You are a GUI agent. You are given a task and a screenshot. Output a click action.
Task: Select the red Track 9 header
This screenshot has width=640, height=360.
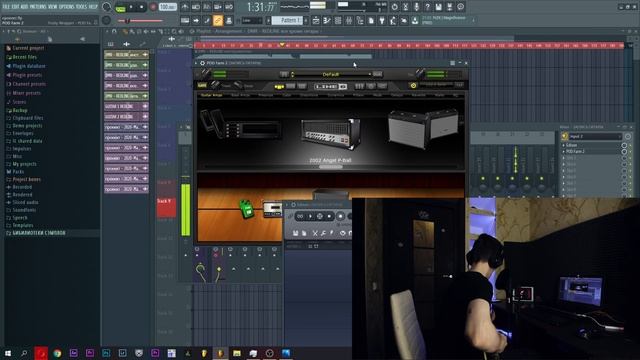tap(166, 208)
